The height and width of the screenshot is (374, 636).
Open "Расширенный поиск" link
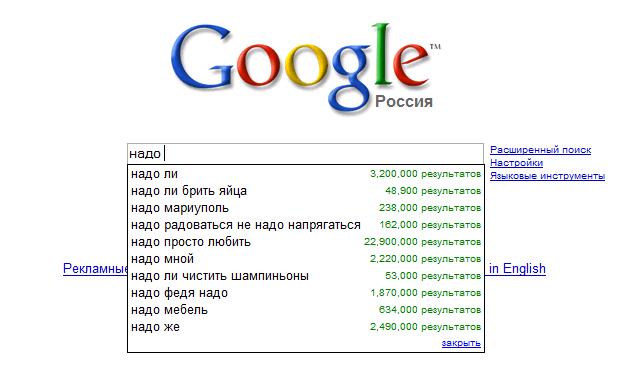(540, 150)
